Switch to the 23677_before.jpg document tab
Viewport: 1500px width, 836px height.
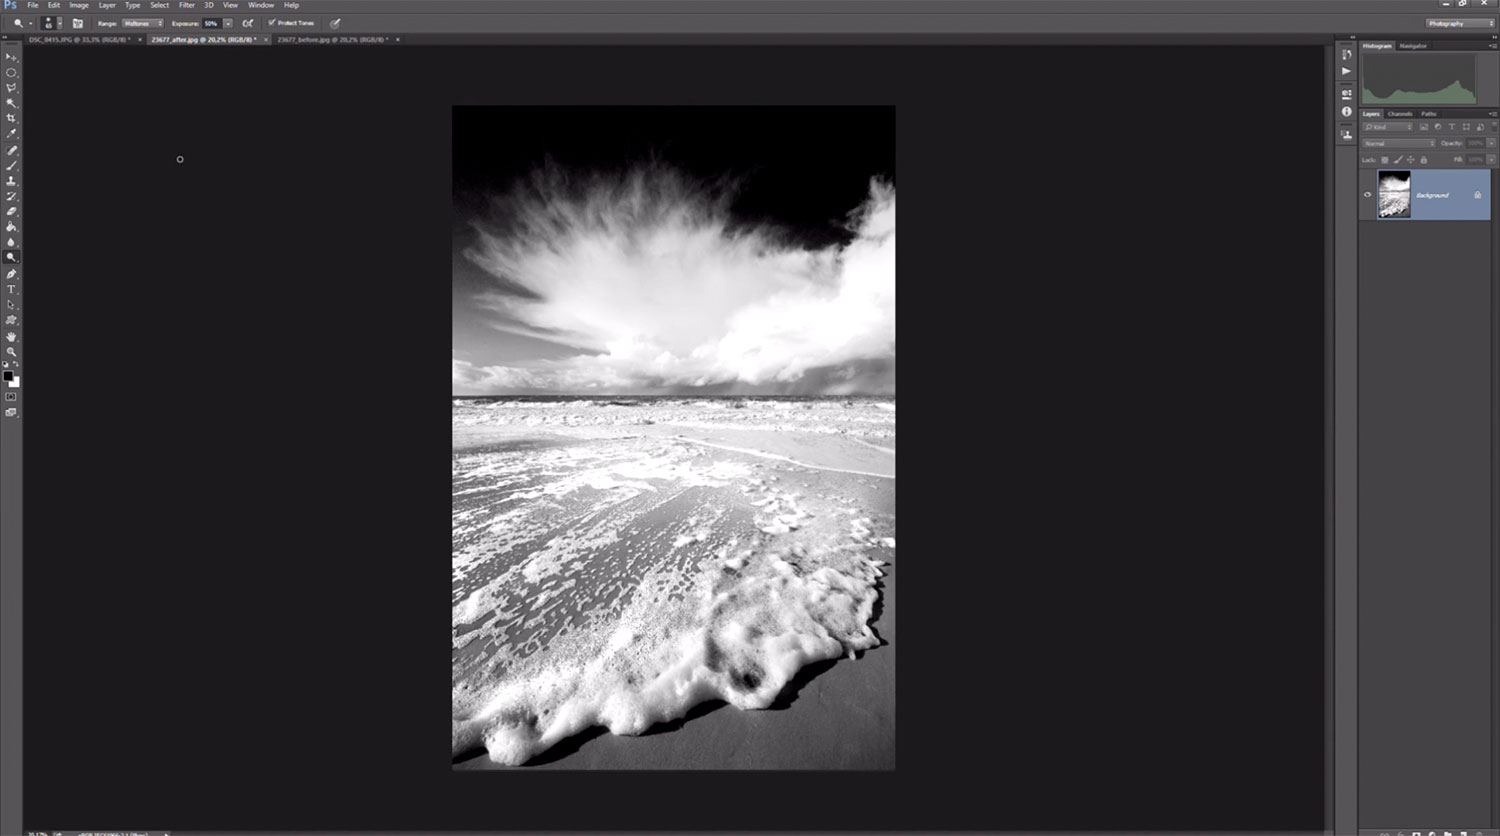(x=332, y=40)
